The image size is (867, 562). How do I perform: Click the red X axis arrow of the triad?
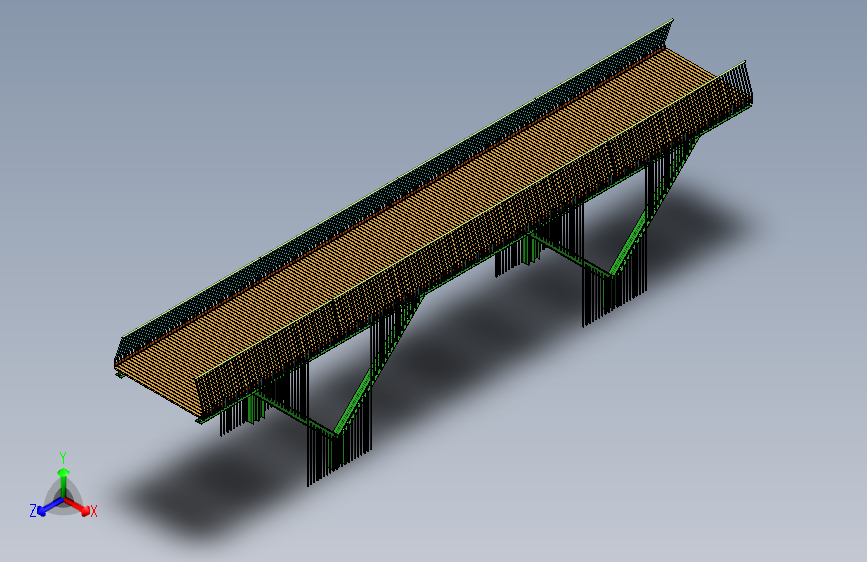tap(79, 506)
